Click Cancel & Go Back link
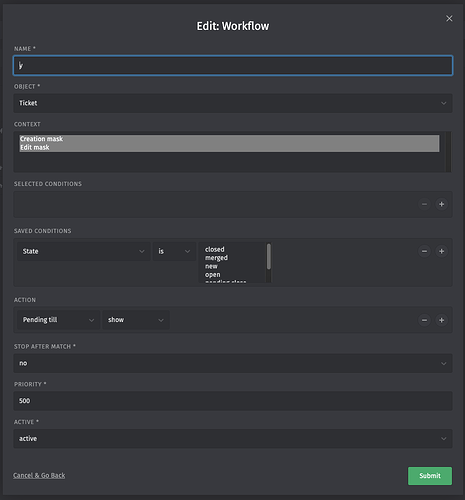This screenshot has width=465, height=500. (39, 475)
